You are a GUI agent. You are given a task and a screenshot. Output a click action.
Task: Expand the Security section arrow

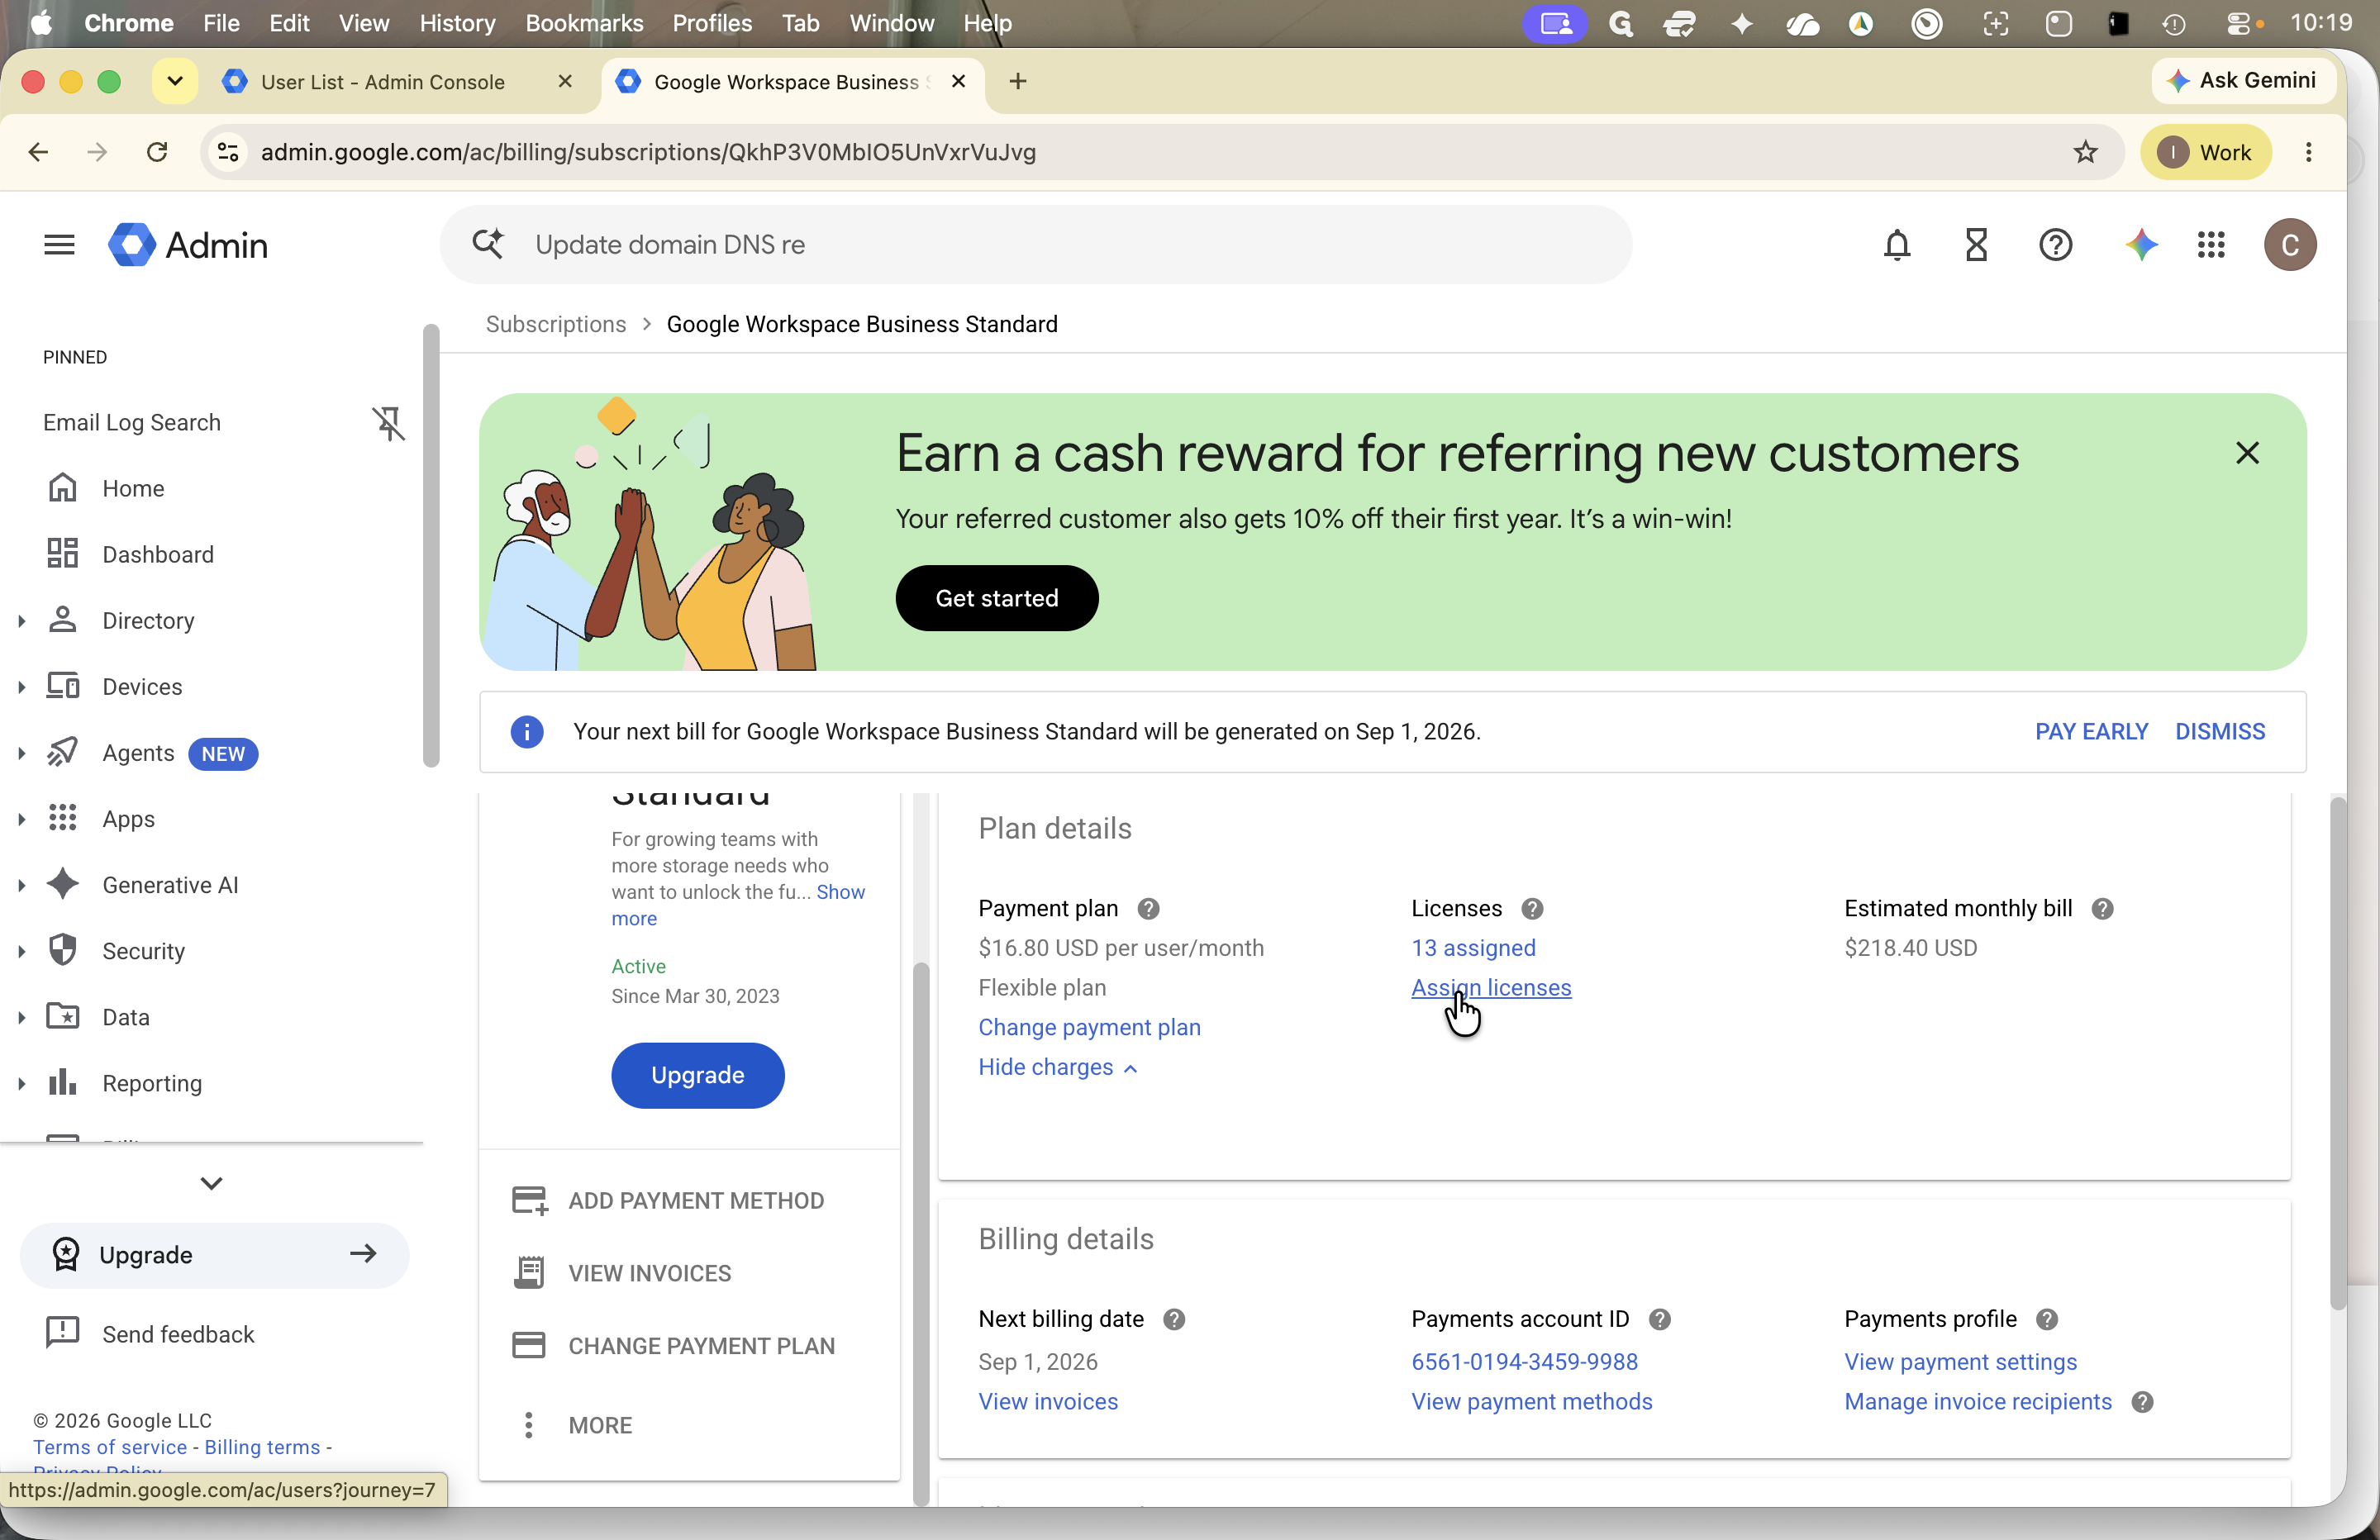coord(21,951)
